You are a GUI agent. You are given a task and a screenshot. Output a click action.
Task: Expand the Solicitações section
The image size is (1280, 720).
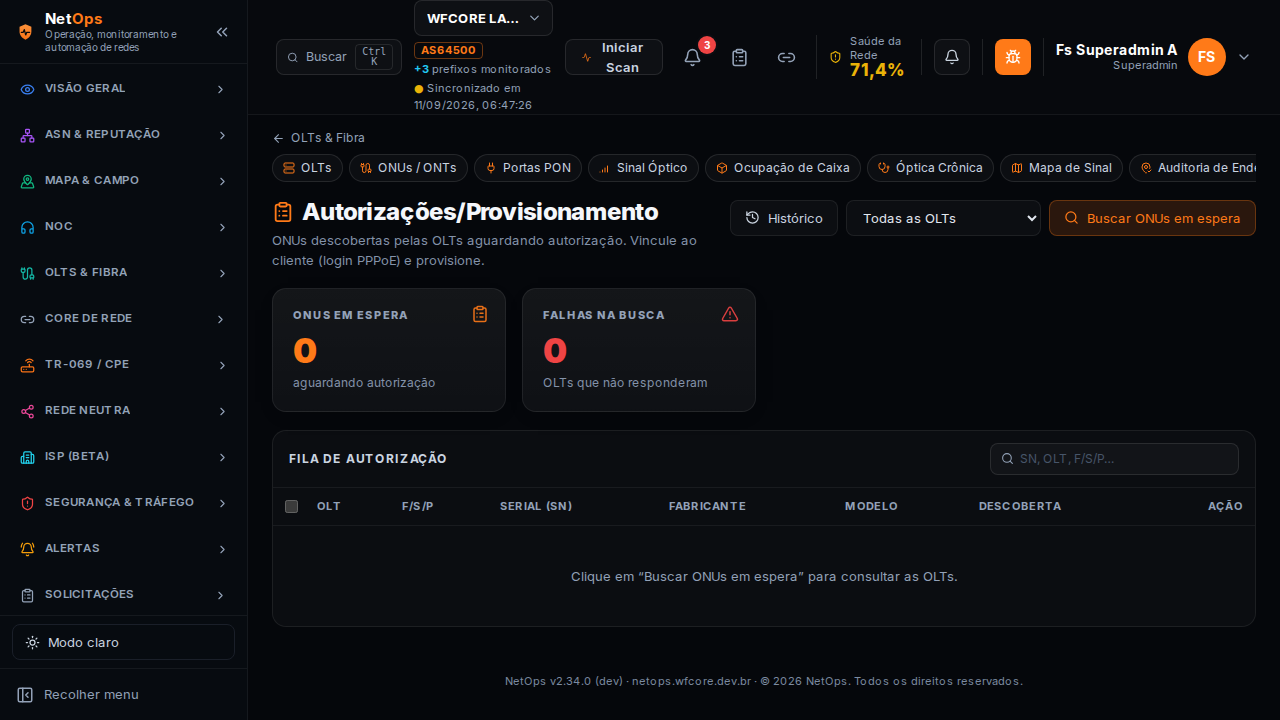click(x=123, y=595)
